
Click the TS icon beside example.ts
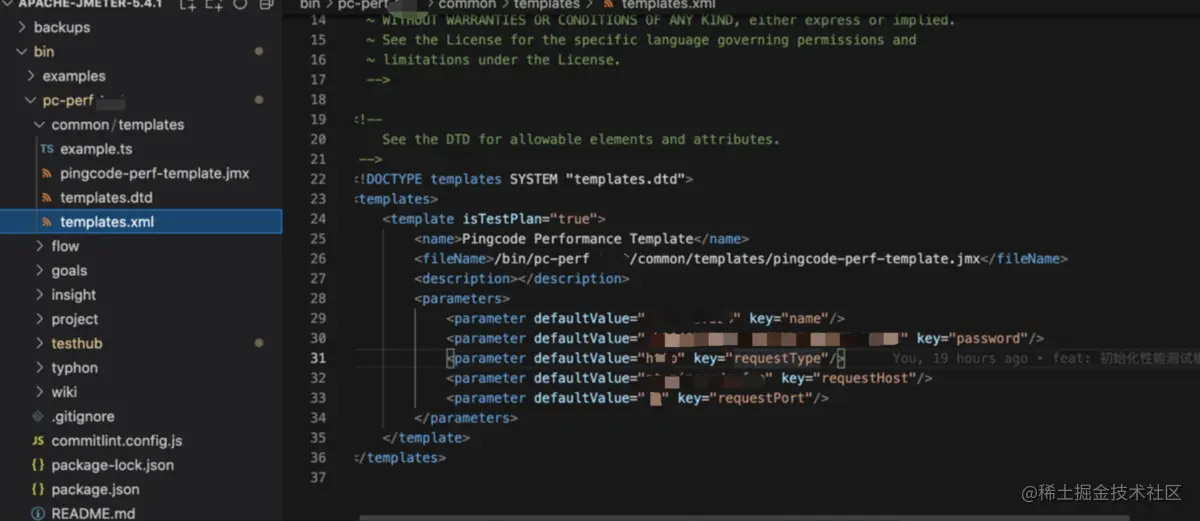(46, 149)
